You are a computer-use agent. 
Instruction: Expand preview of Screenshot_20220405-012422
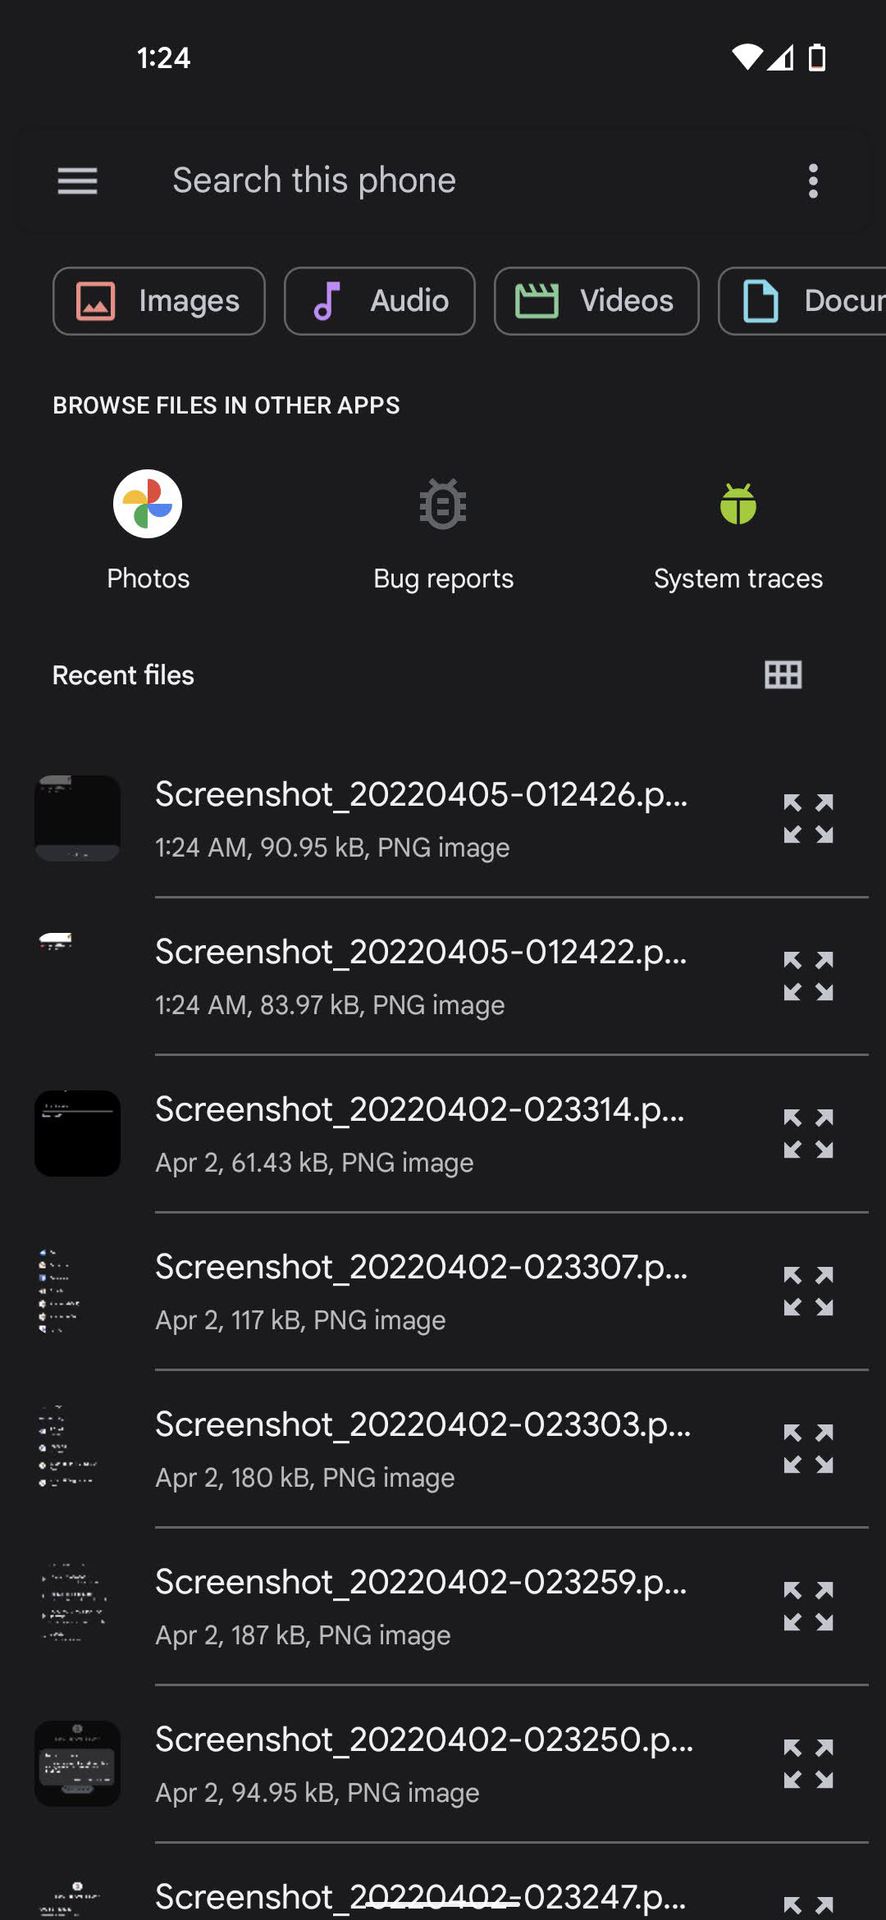point(808,976)
